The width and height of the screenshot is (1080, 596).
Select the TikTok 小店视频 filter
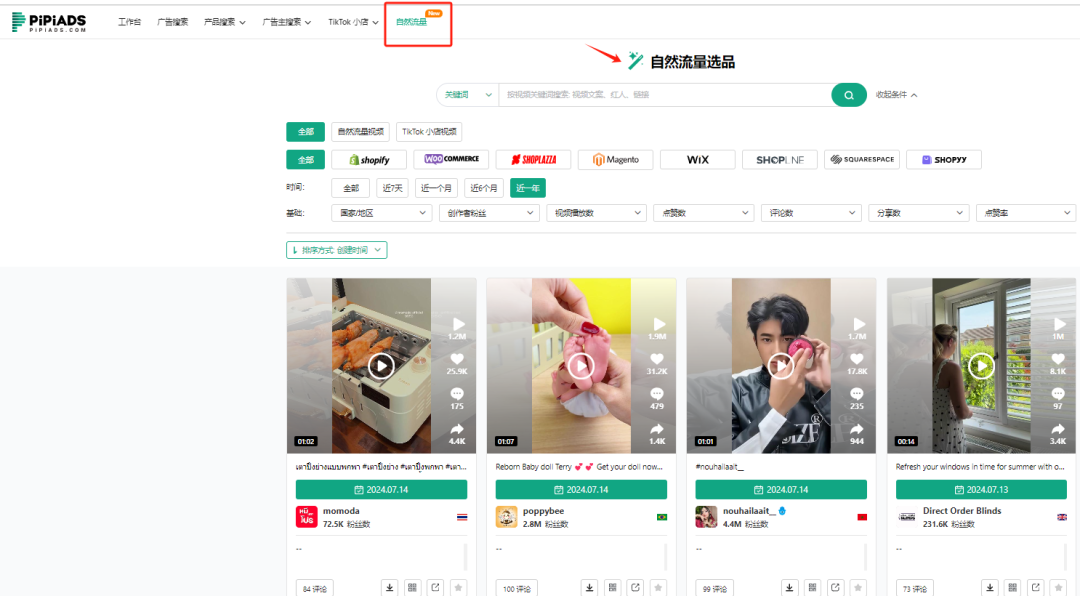tap(429, 131)
